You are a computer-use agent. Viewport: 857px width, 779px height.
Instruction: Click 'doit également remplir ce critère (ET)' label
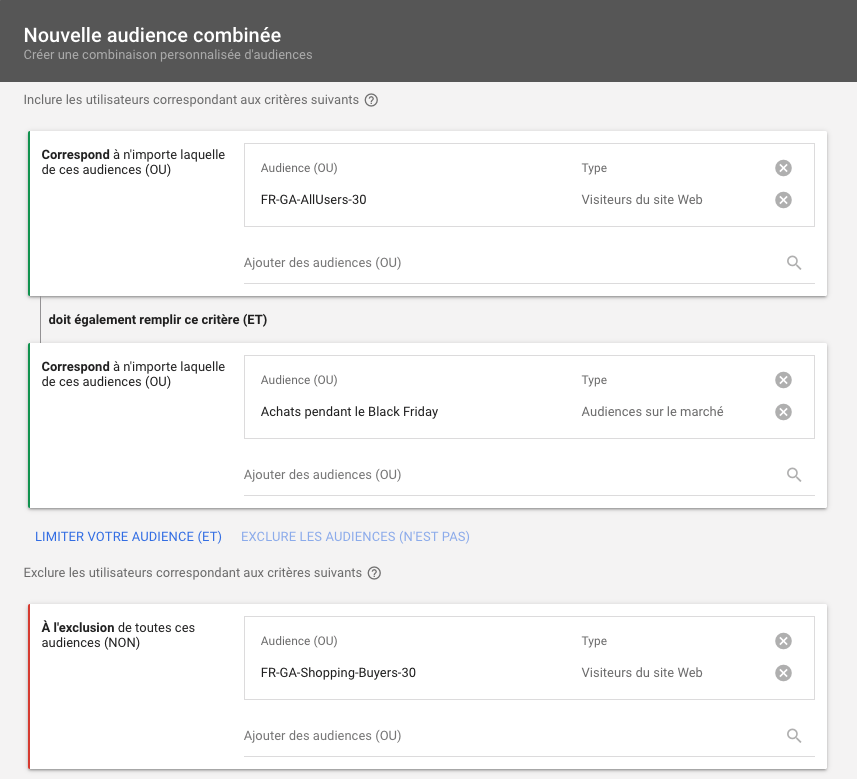(x=158, y=320)
